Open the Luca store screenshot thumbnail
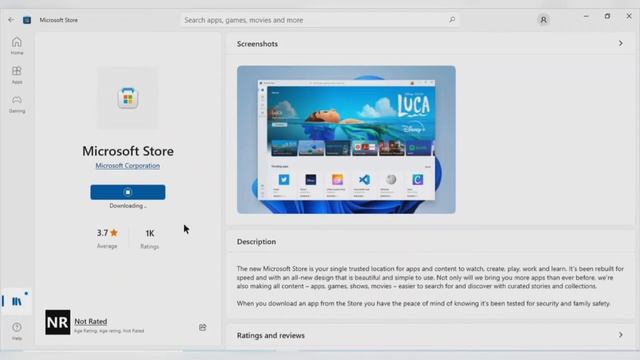Viewport: 640px width, 360px height. (x=346, y=140)
